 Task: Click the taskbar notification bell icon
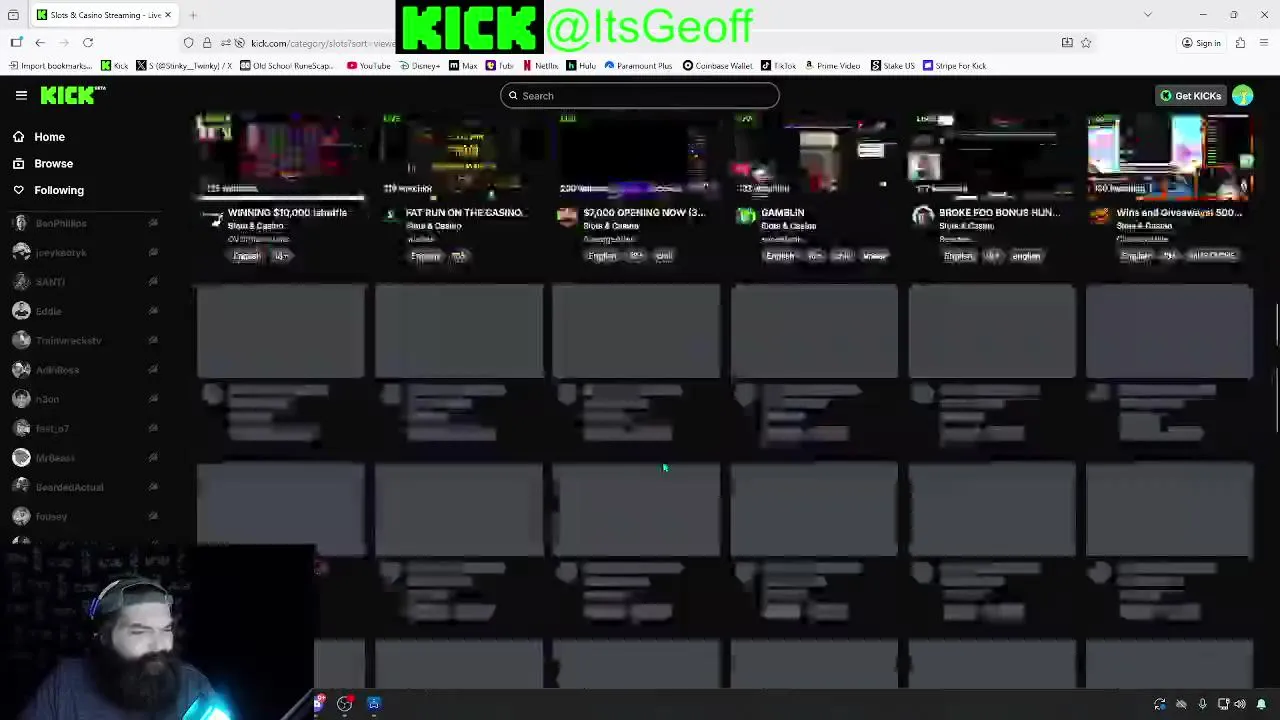click(1261, 705)
